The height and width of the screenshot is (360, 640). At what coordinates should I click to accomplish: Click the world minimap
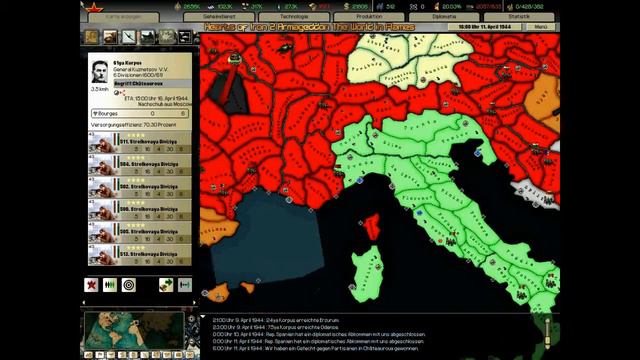pos(134,330)
